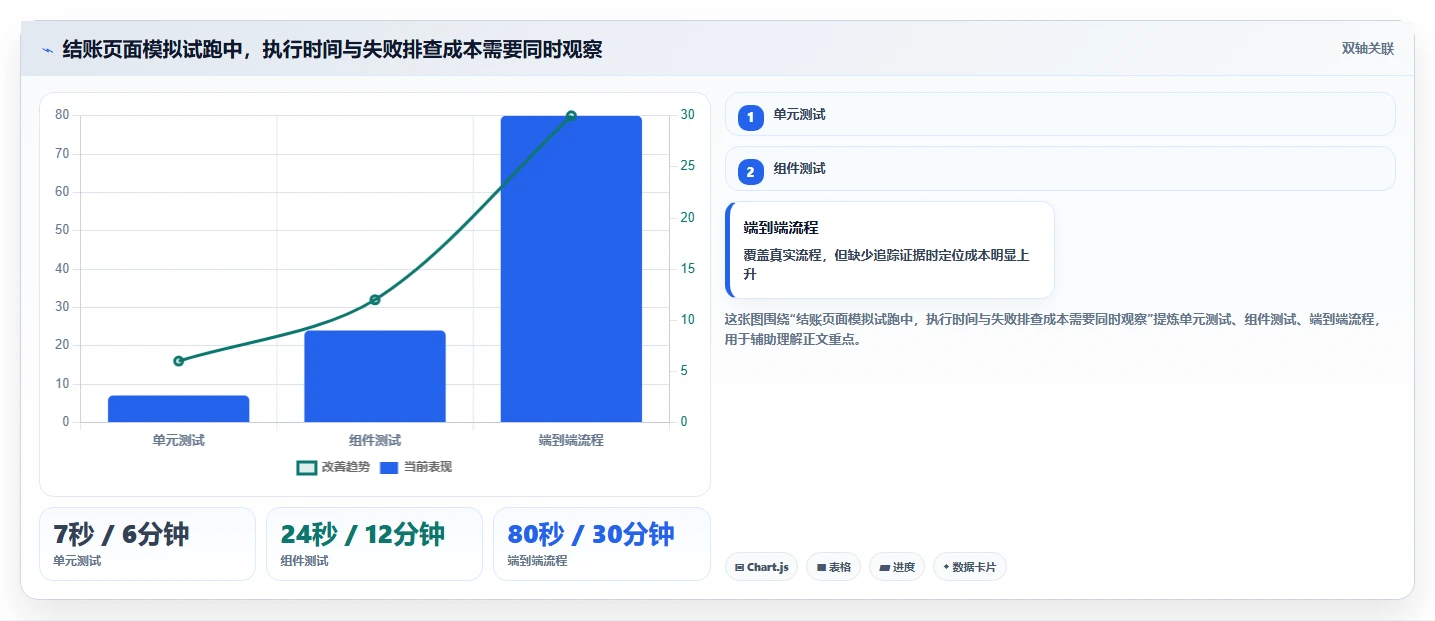Click the 组件测试 bar in the chart
The image size is (1435, 621).
tap(375, 376)
